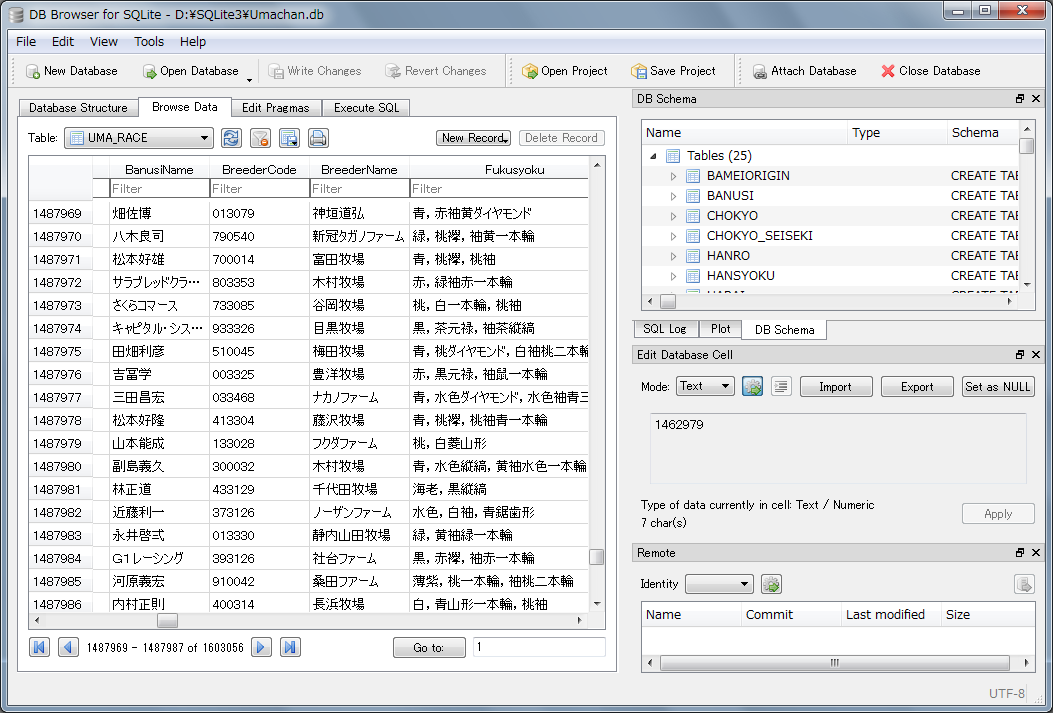Expand the CHOKYO_SEISEKI table node

[673, 236]
